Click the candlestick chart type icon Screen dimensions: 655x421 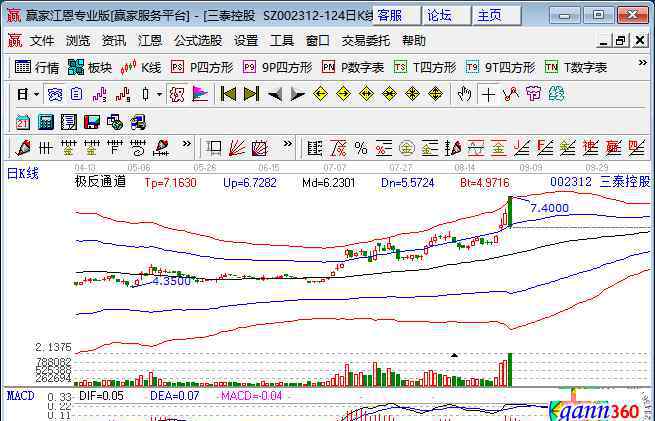[145, 94]
